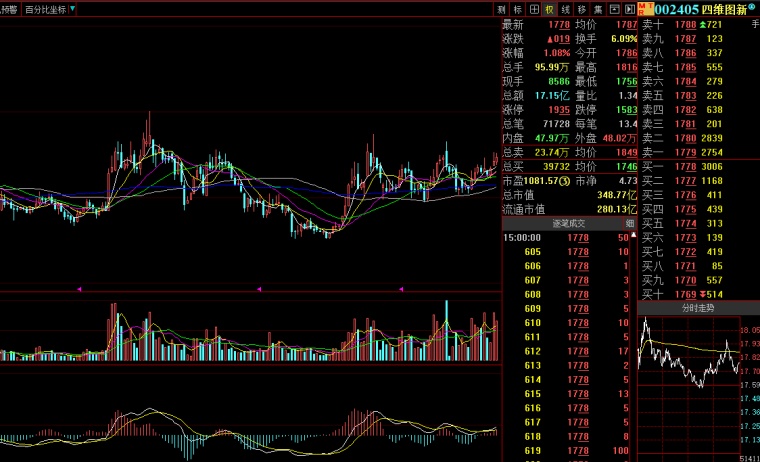This screenshot has height=462, width=760.
Task: Click the 线 drawing tool icon
Action: (x=566, y=9)
